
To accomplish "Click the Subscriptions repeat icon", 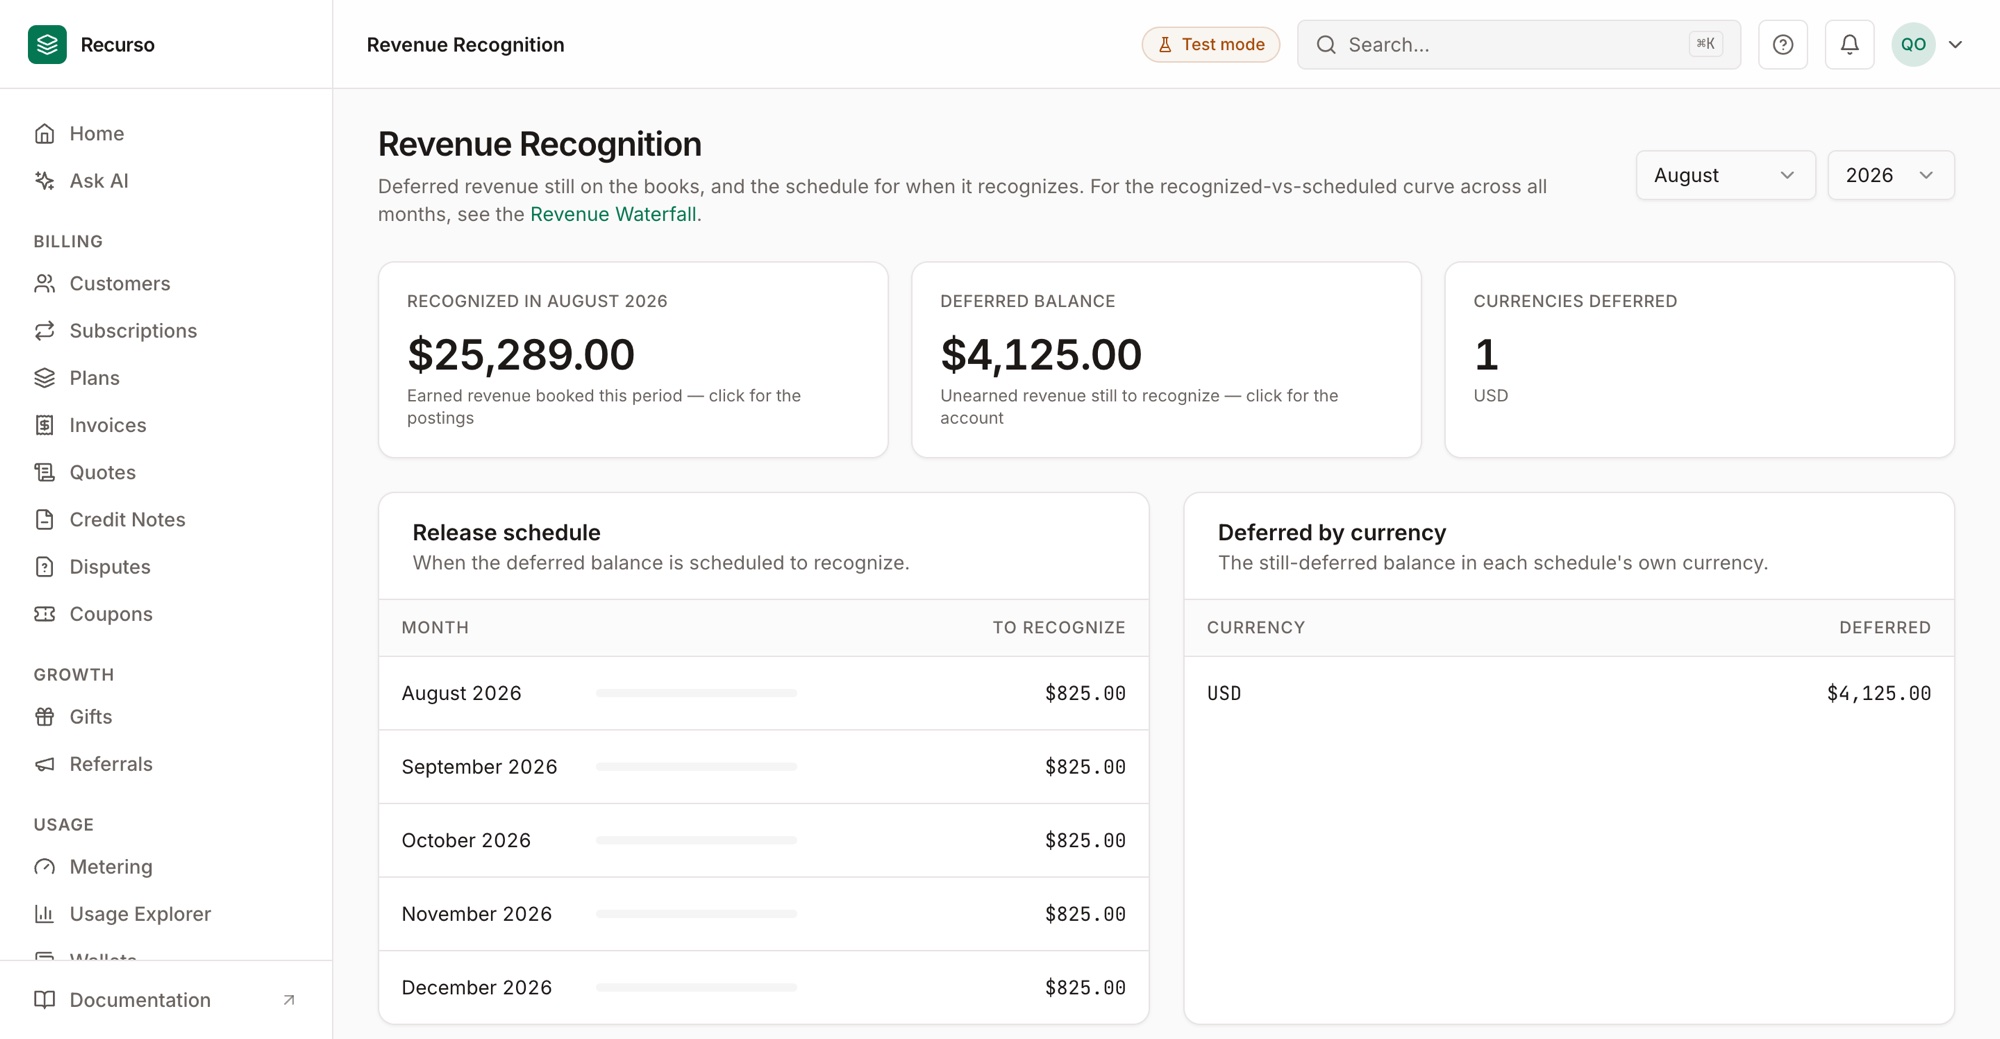I will (44, 331).
